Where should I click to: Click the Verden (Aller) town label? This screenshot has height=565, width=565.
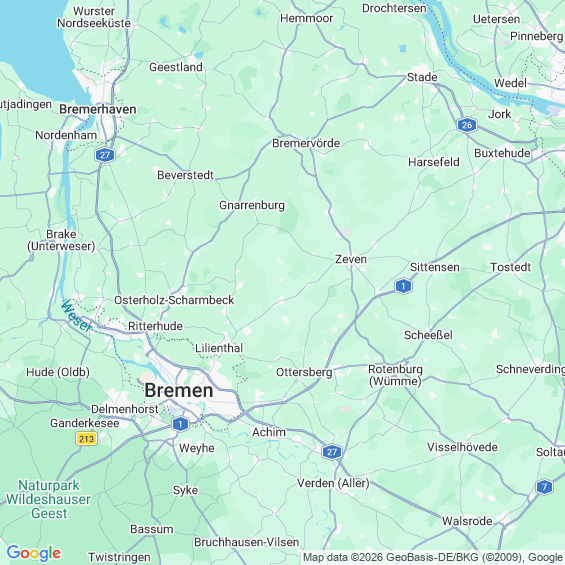point(333,483)
